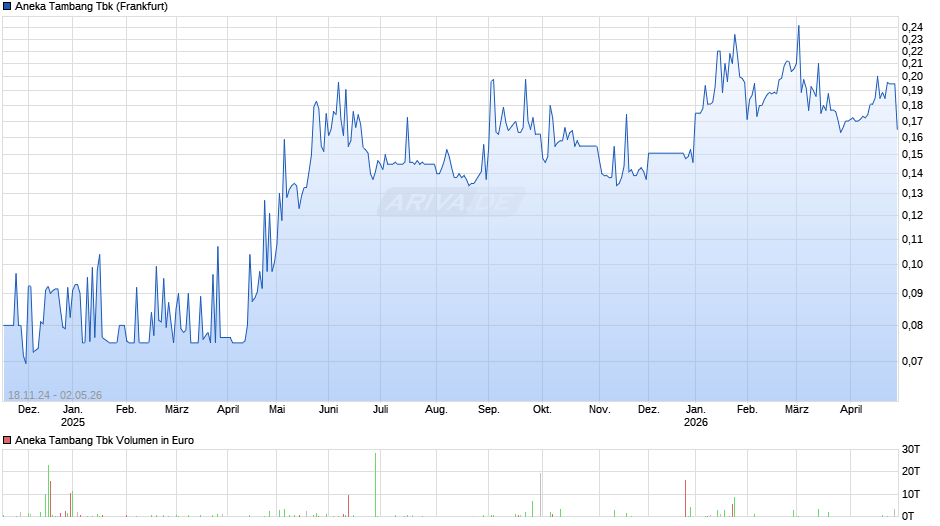Click the 'Mai' month label
Screen dimensions: 940x526
[277, 410]
